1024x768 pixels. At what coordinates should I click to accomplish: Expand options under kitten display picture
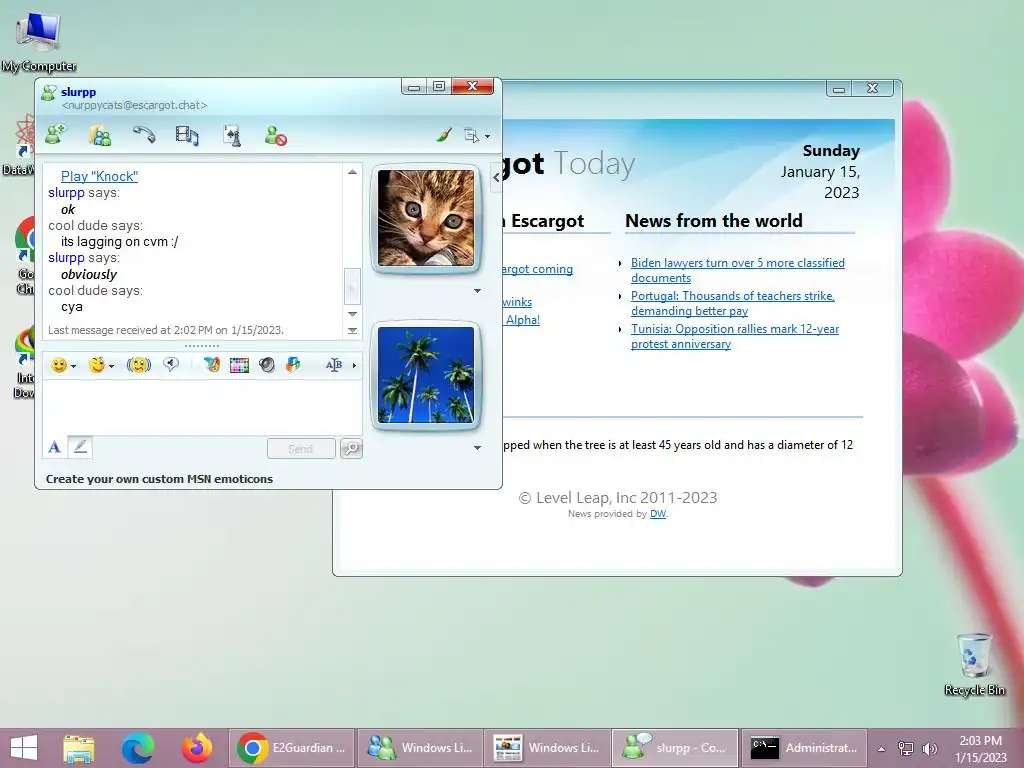click(x=477, y=291)
